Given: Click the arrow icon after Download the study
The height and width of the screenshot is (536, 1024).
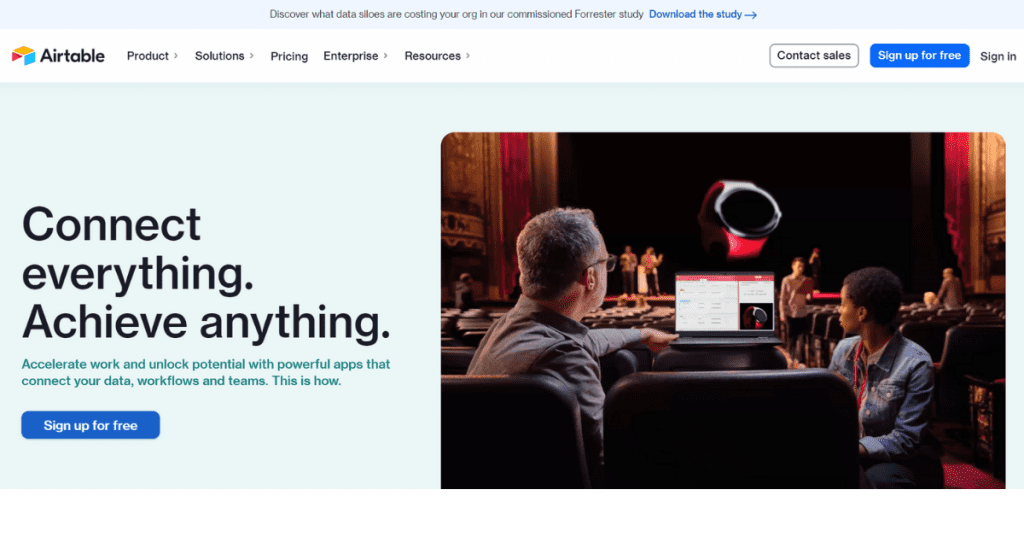Looking at the screenshot, I should pos(751,15).
